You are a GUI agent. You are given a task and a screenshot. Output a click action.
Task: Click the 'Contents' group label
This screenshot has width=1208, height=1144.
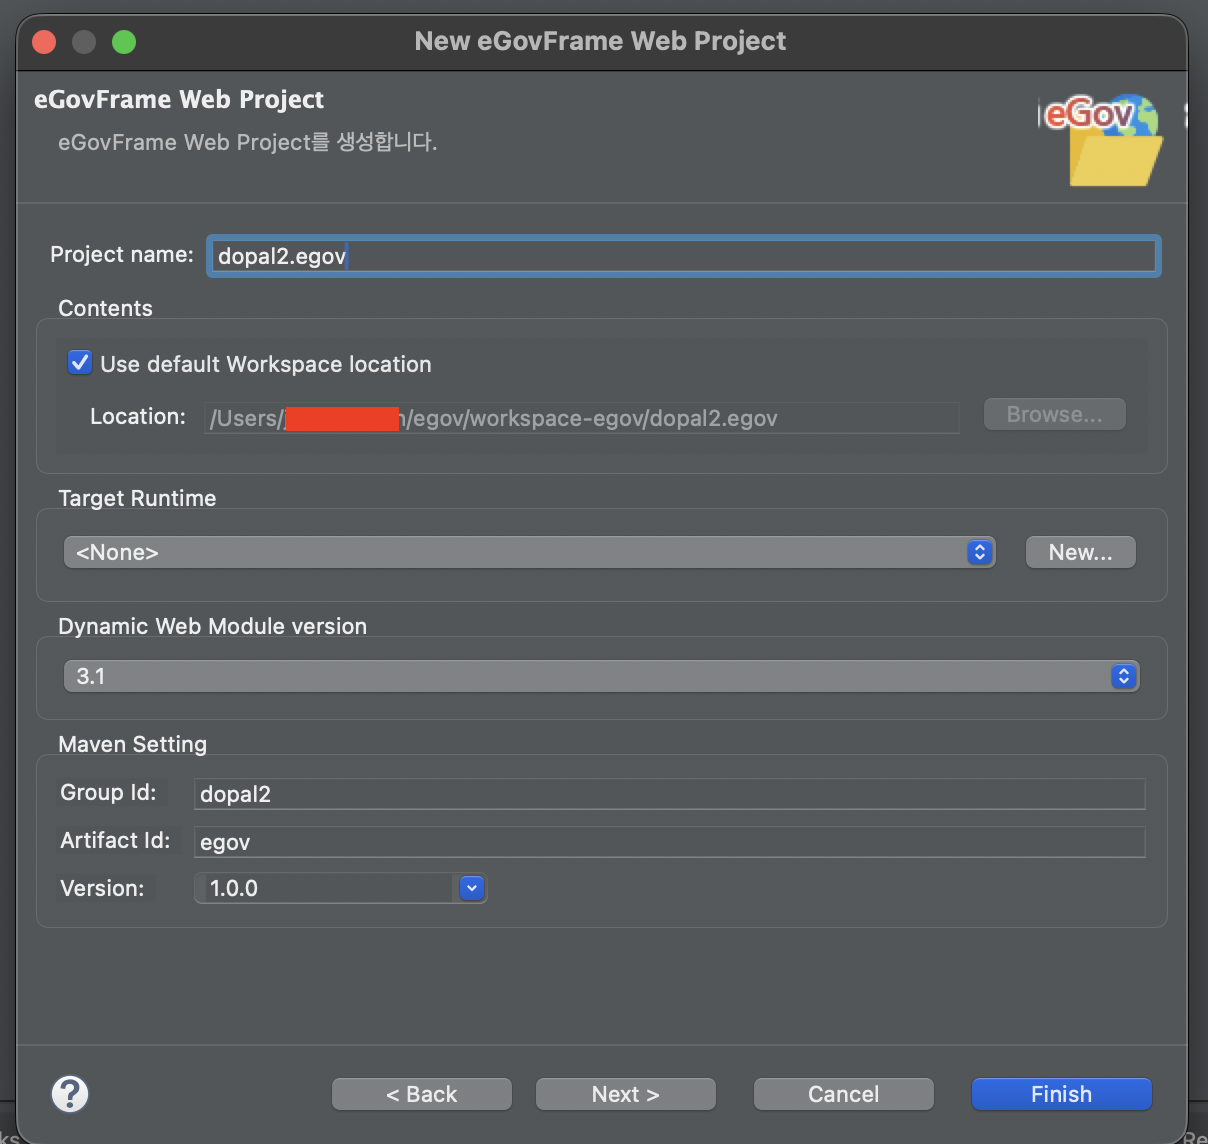tap(106, 308)
